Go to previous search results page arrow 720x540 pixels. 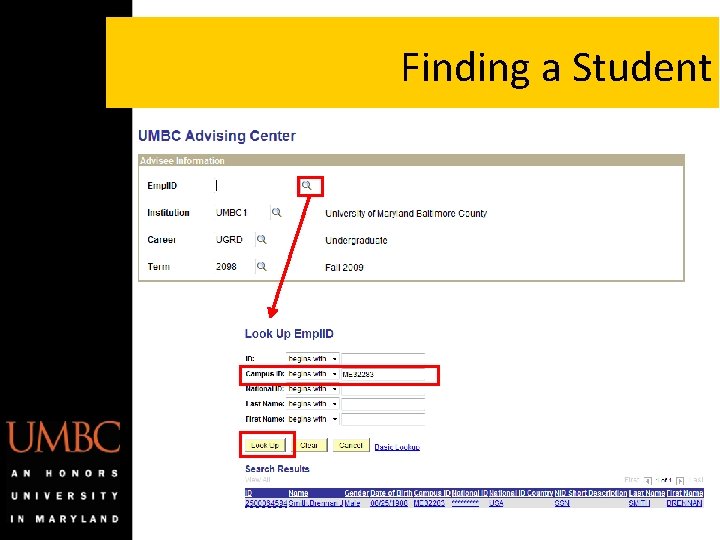point(647,481)
